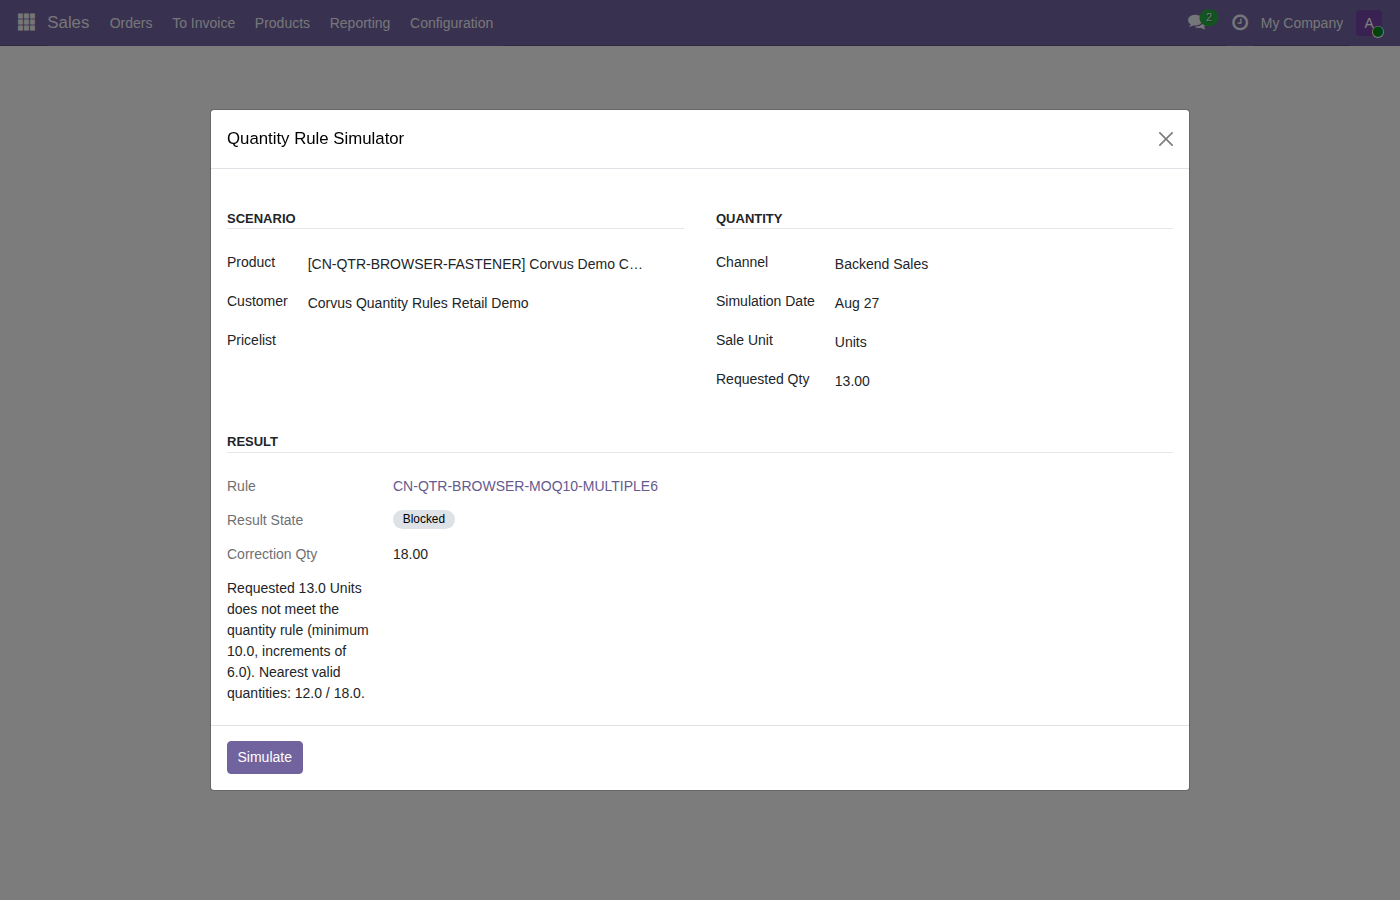The image size is (1400, 900).
Task: Open the Simulation Date picker
Action: point(1003,303)
